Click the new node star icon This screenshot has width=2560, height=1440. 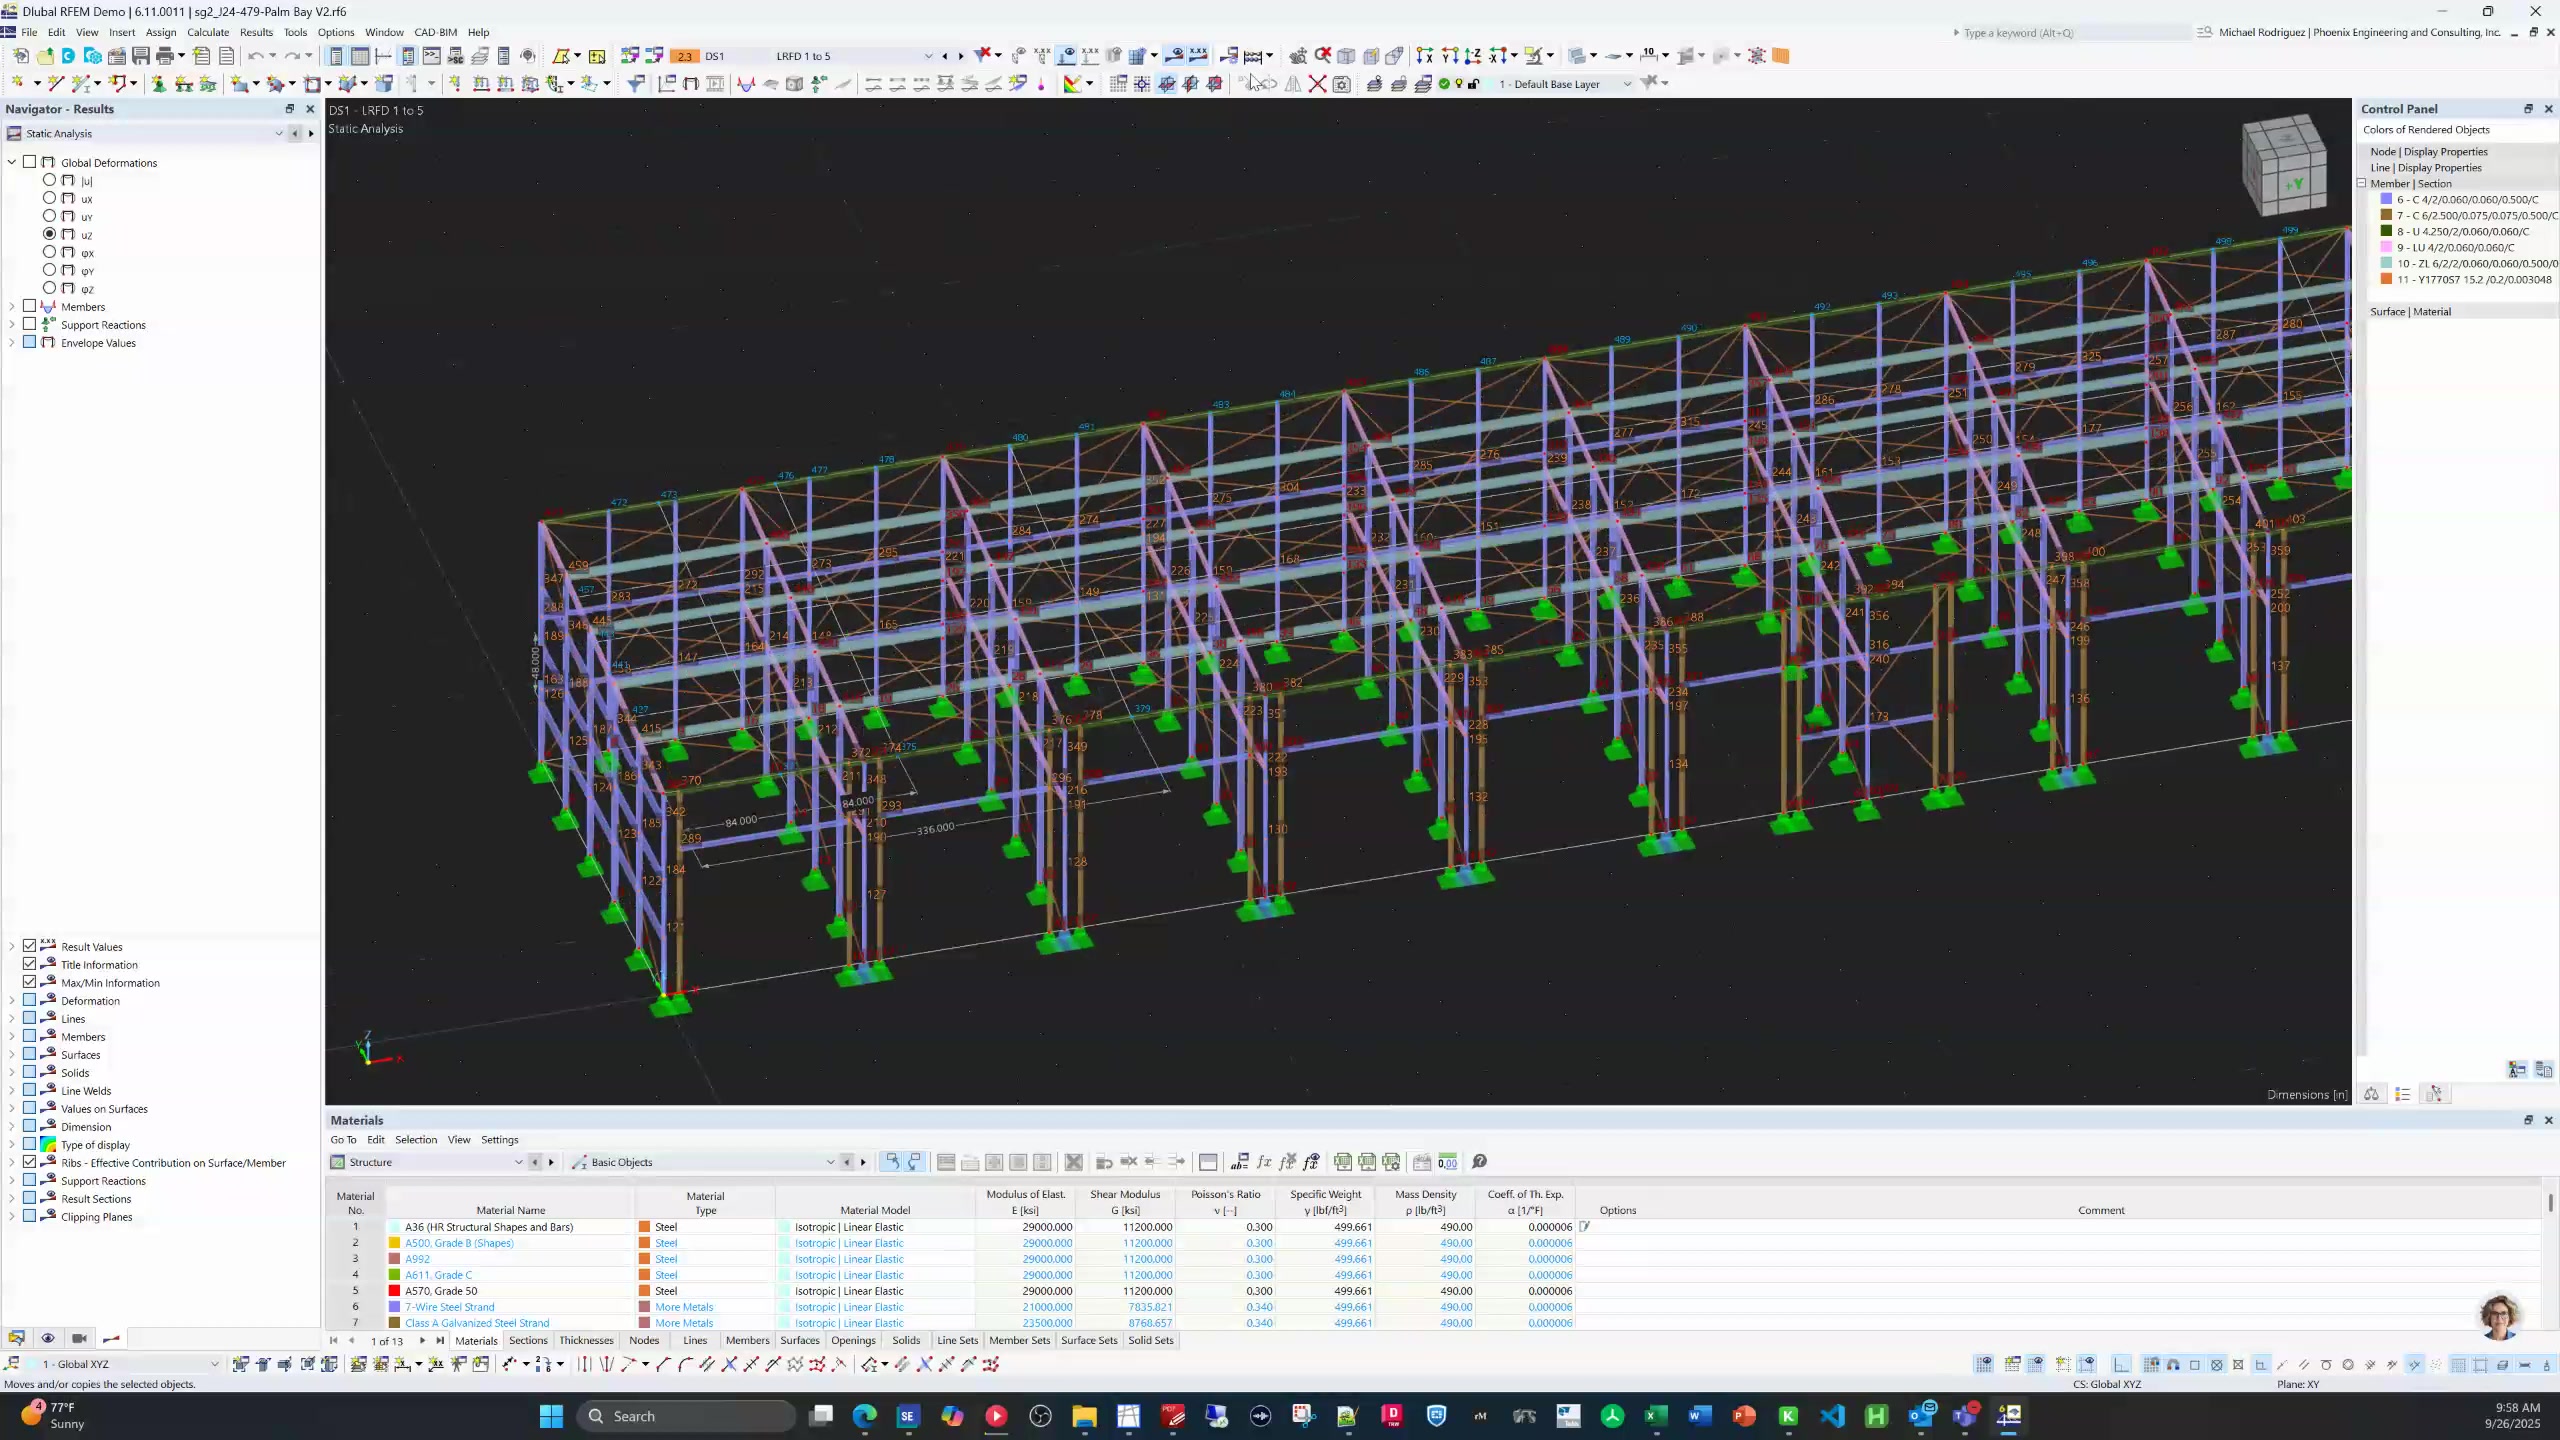(17, 84)
